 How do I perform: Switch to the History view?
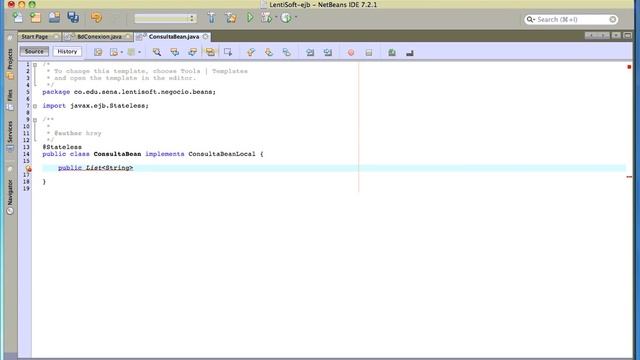pos(67,51)
